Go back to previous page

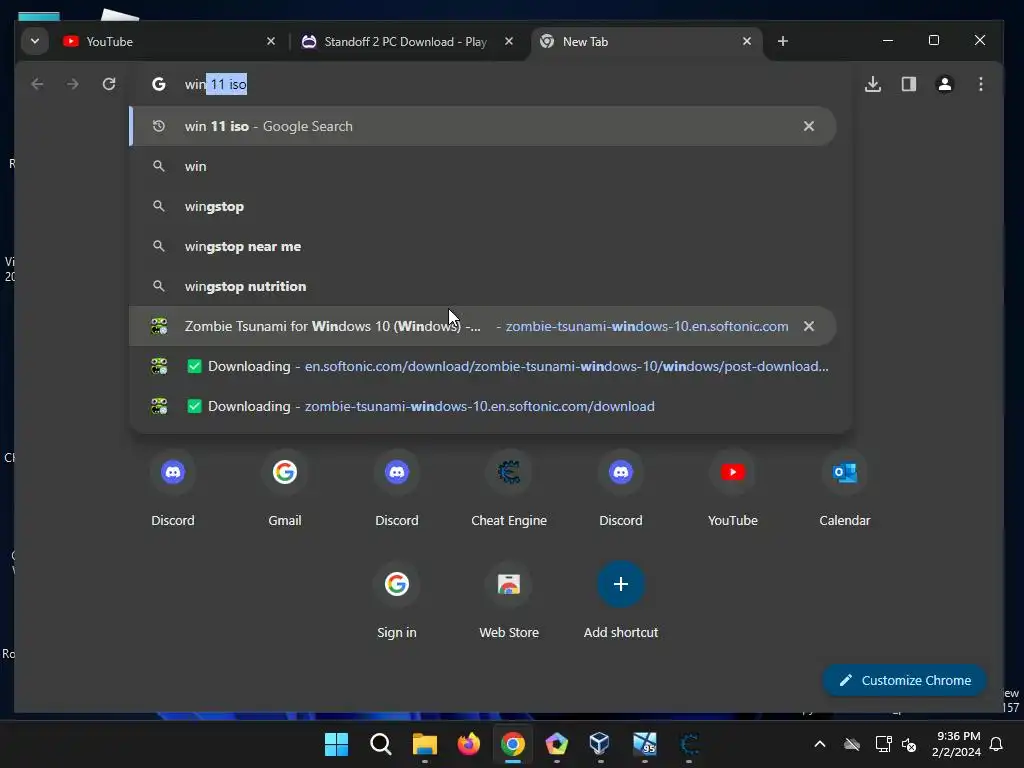(37, 84)
